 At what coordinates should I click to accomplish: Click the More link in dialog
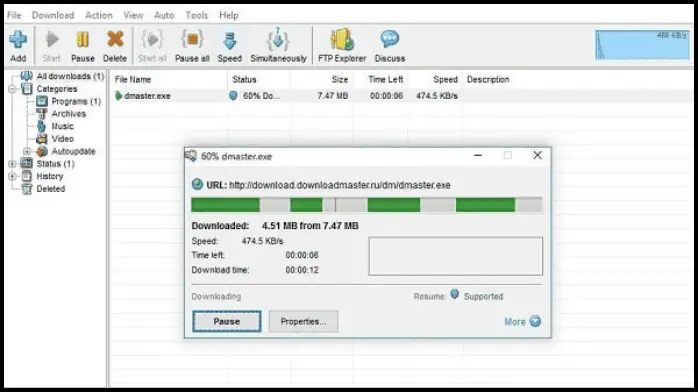pos(515,322)
